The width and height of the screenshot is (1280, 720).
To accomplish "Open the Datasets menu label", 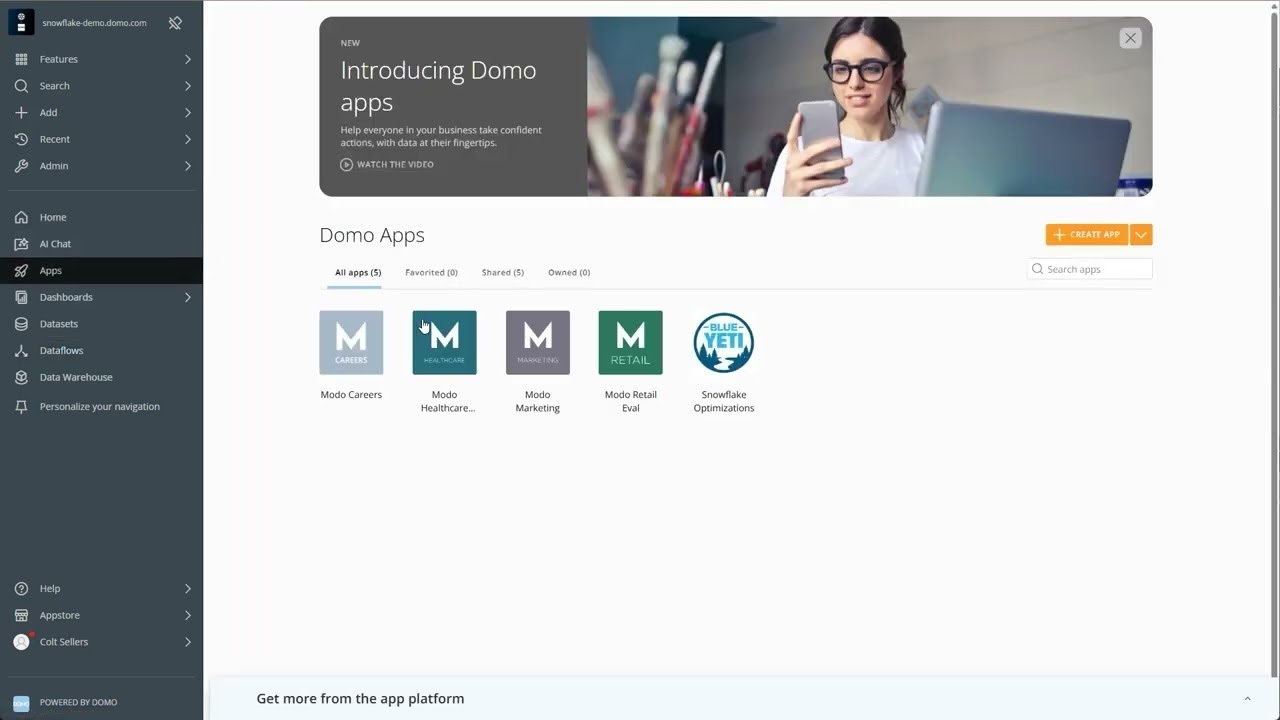I will 59,324.
